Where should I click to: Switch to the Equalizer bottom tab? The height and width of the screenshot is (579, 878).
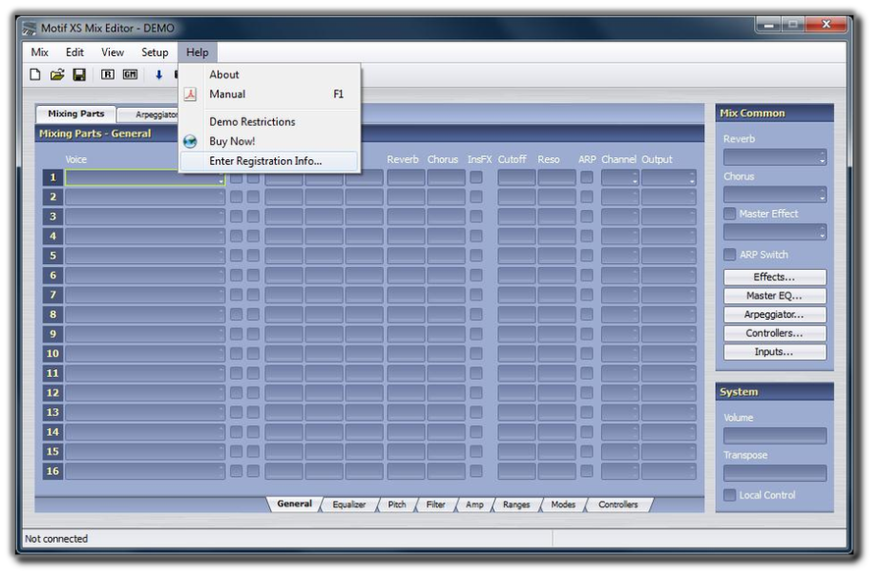349,505
